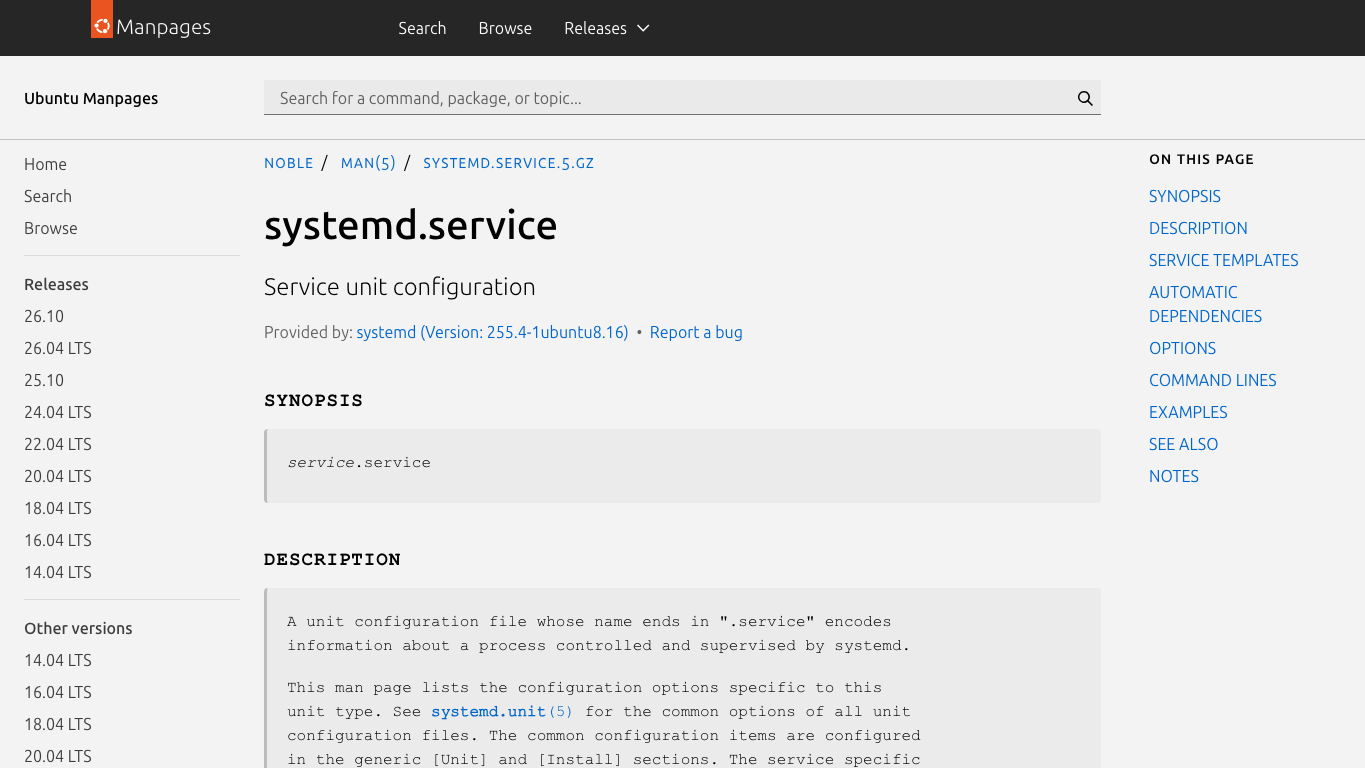This screenshot has height=768, width=1365.
Task: Open Search in top navigation
Action: tap(422, 28)
